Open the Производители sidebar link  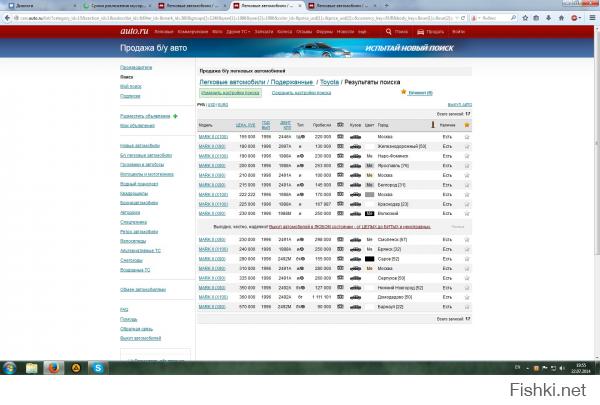pos(136,67)
